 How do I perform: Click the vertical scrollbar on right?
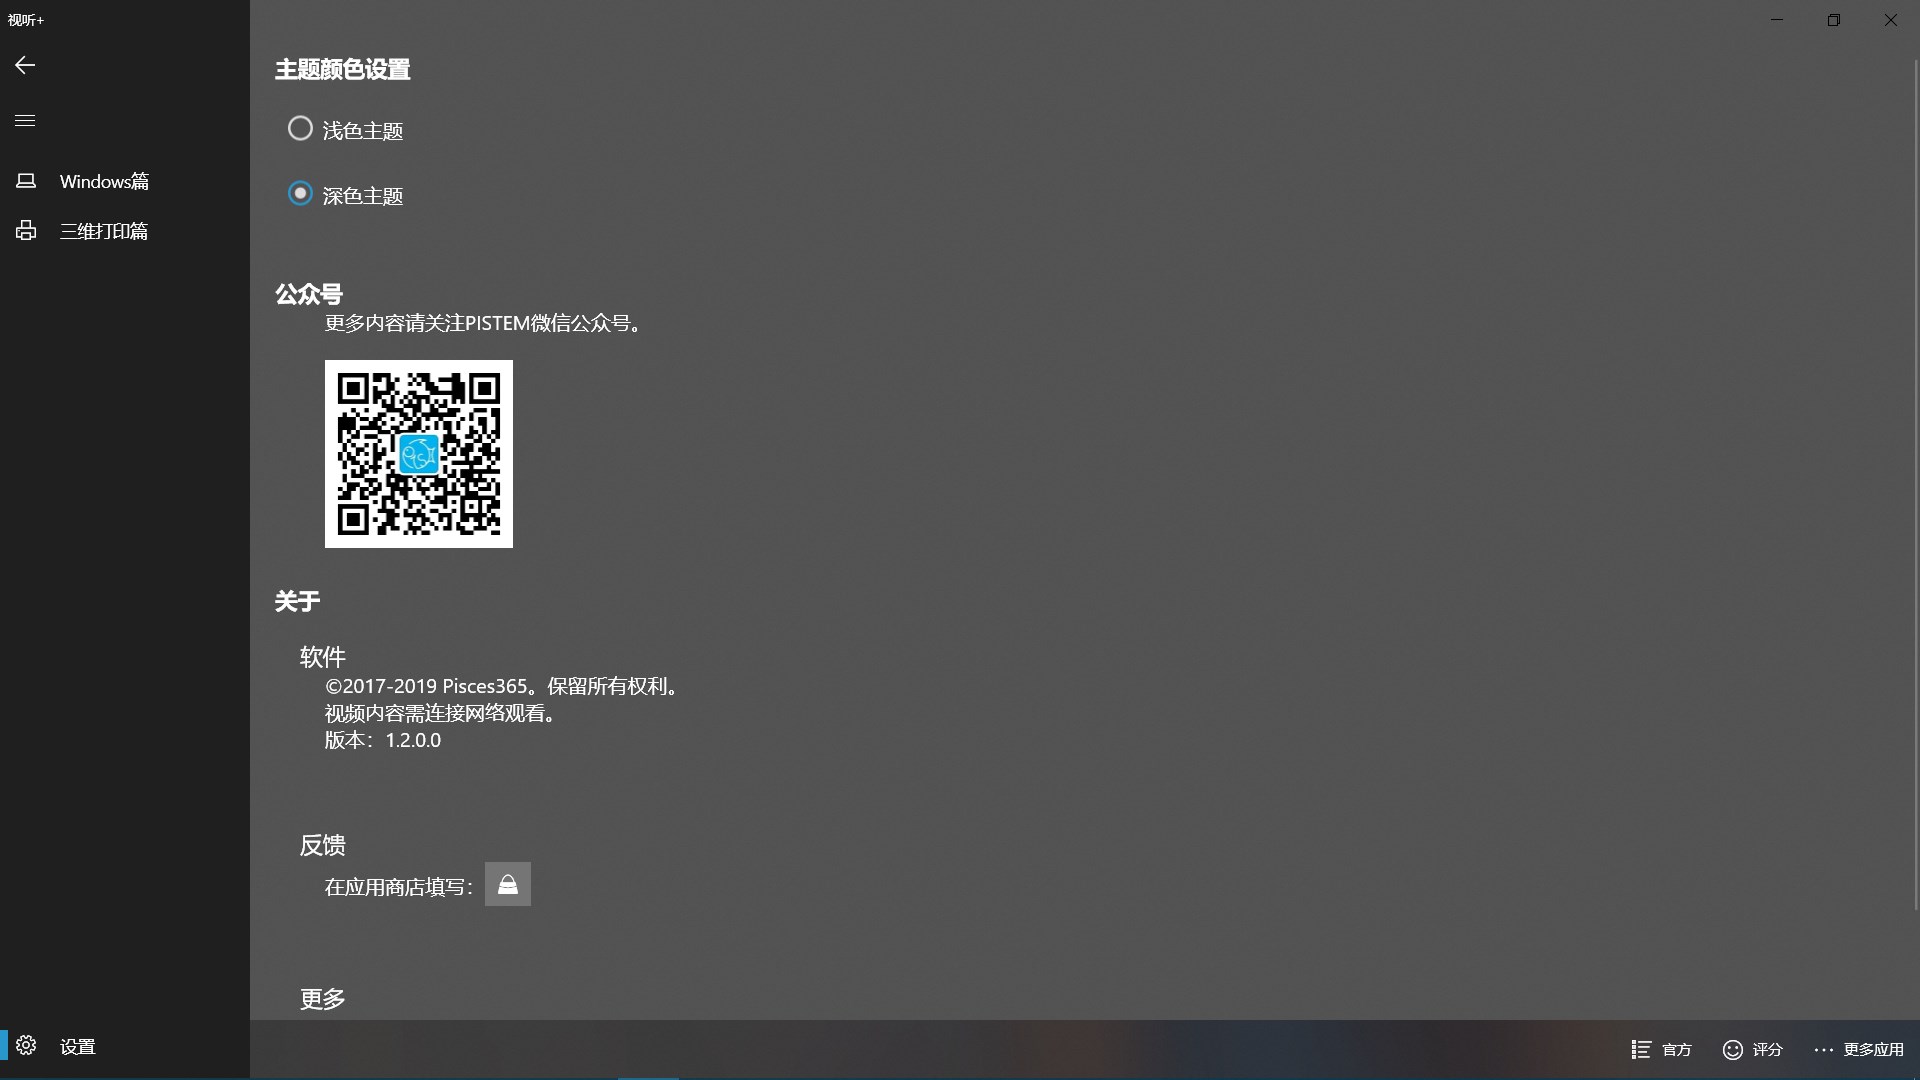click(x=1915, y=485)
